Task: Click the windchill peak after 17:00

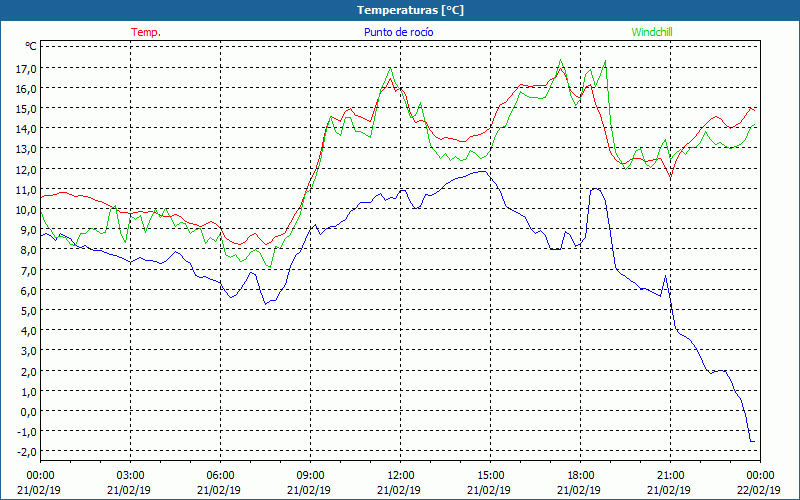Action: (x=561, y=60)
